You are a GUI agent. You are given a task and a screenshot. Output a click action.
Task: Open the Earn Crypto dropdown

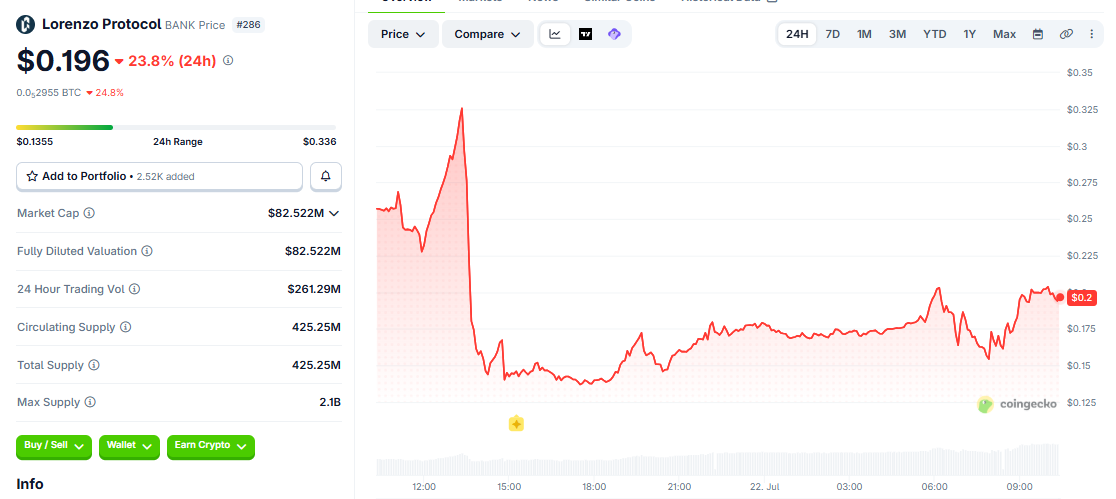click(211, 446)
